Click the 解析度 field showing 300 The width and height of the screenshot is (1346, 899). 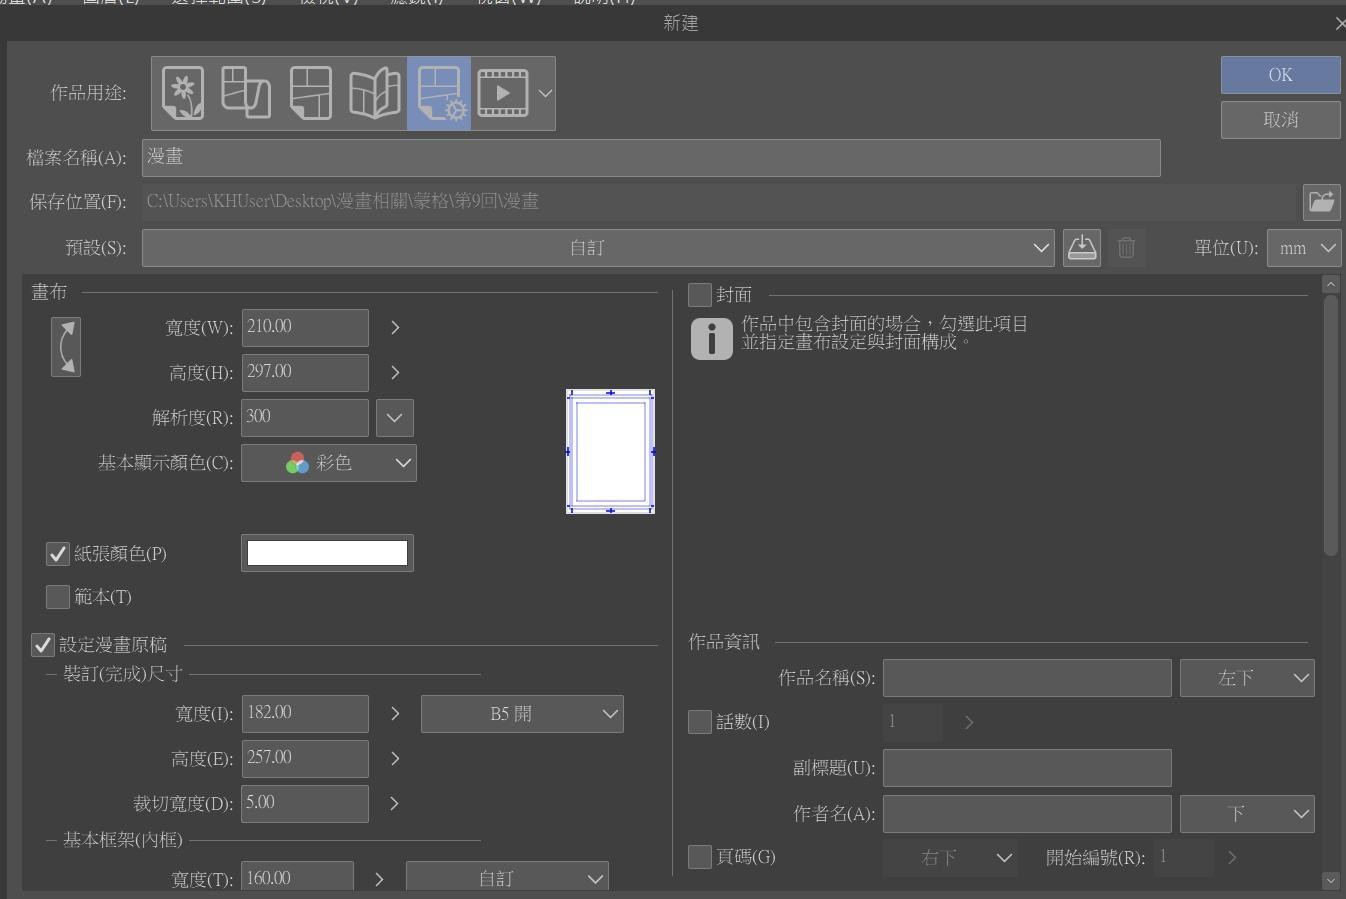tap(305, 418)
